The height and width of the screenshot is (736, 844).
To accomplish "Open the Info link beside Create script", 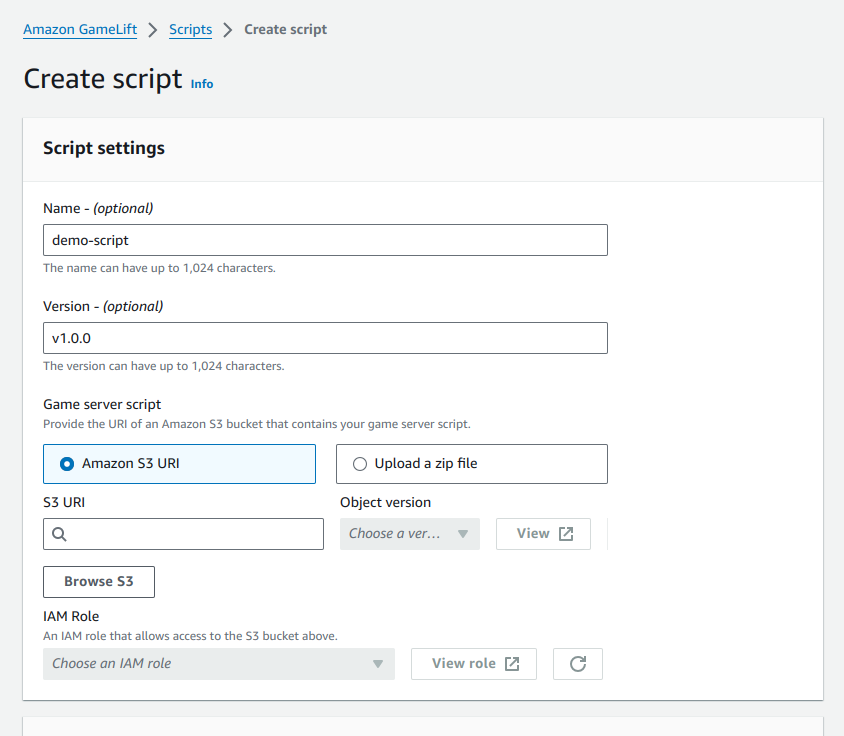I will point(202,84).
